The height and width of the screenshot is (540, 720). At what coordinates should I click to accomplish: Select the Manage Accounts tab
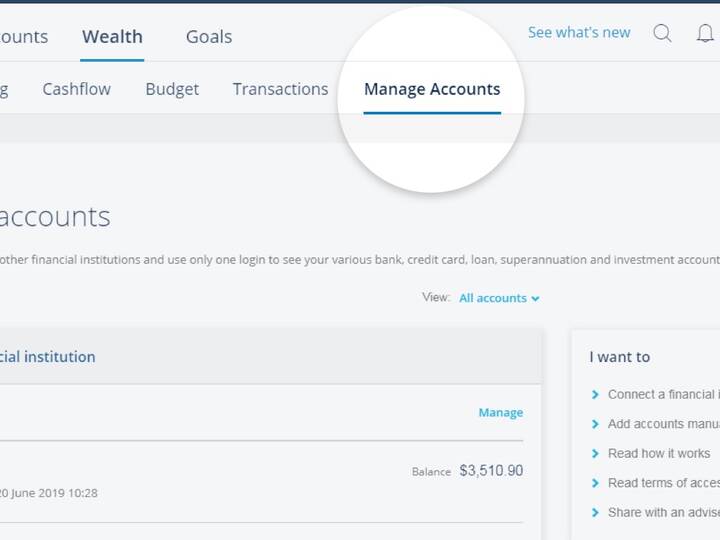point(432,89)
